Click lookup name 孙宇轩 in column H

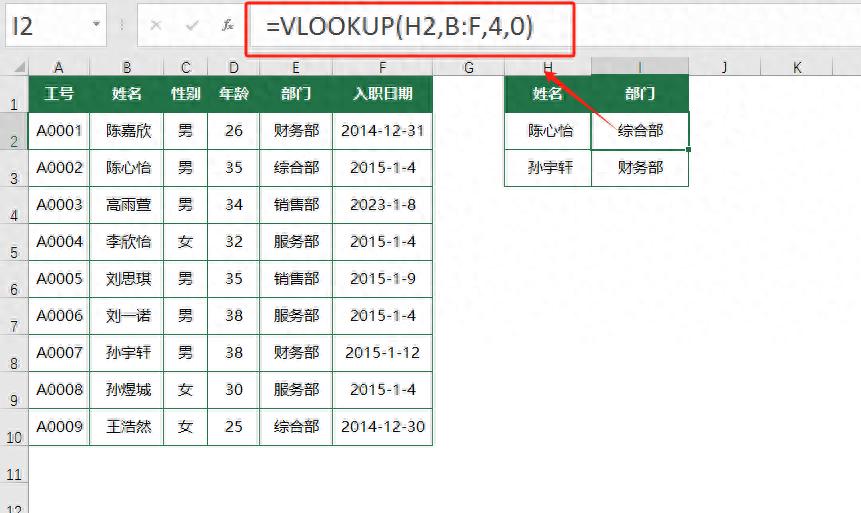click(x=548, y=168)
